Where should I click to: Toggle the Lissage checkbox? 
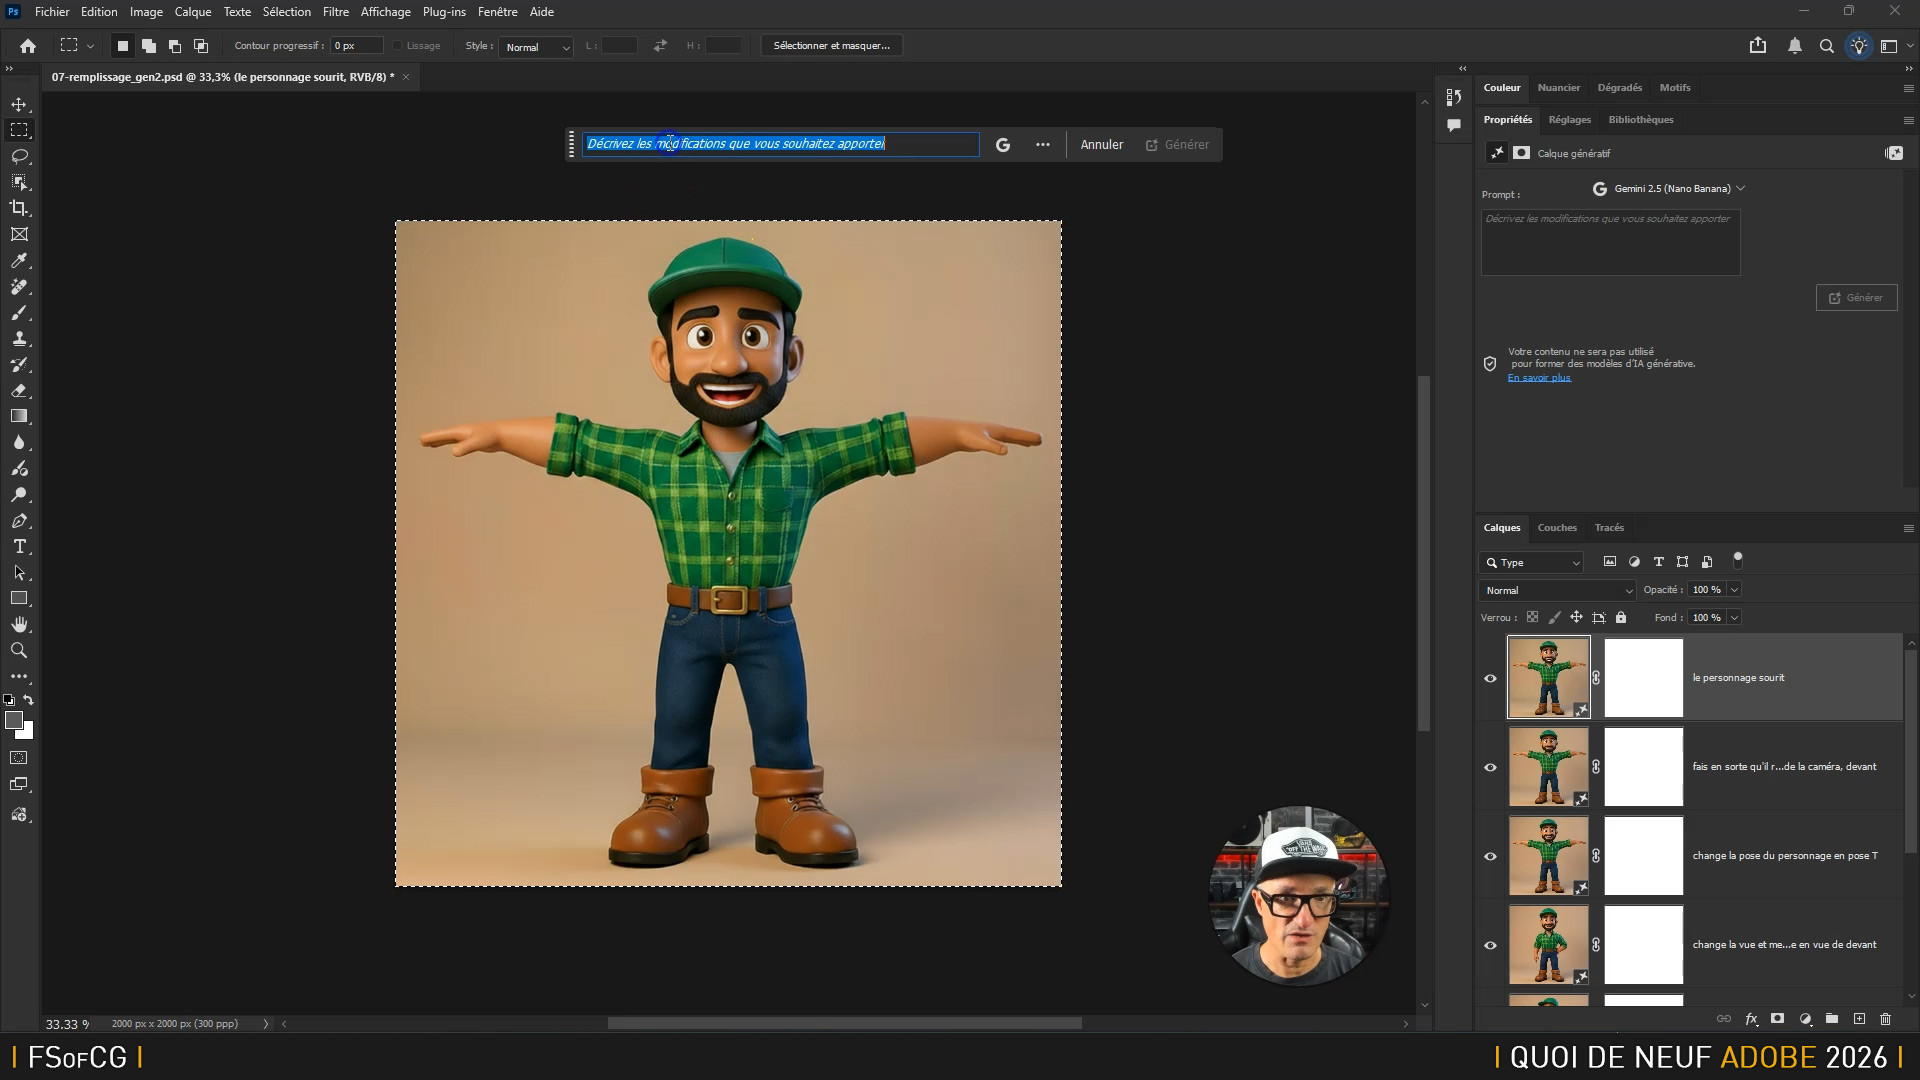click(398, 46)
